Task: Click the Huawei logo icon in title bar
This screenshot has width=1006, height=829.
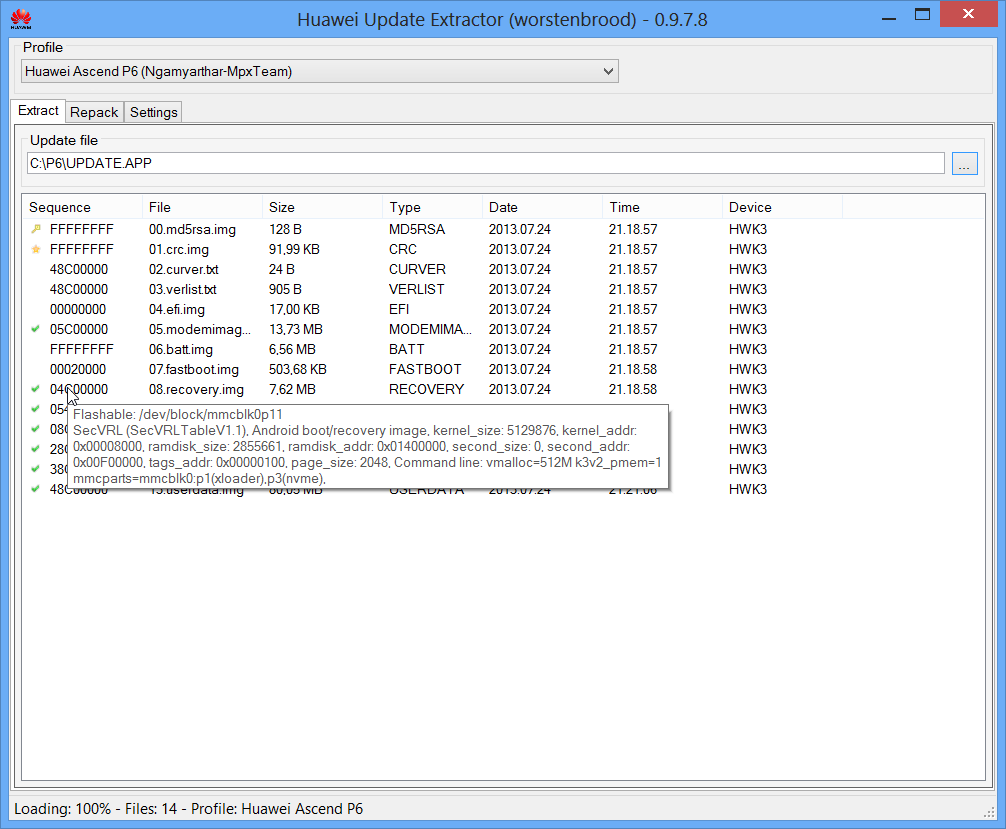Action: (21, 19)
